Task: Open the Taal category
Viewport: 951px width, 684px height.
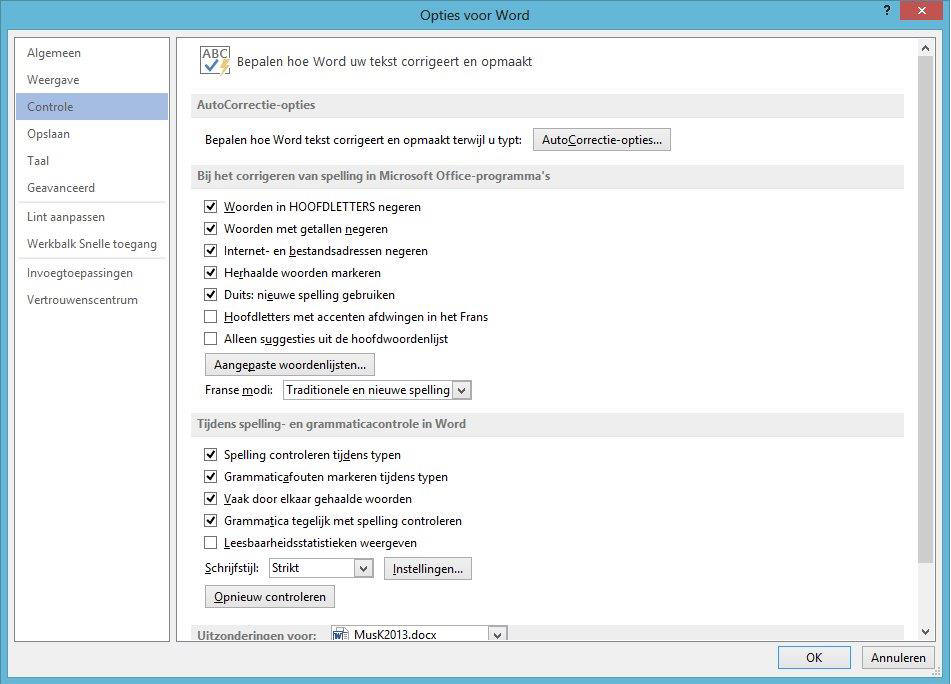Action: pos(92,161)
